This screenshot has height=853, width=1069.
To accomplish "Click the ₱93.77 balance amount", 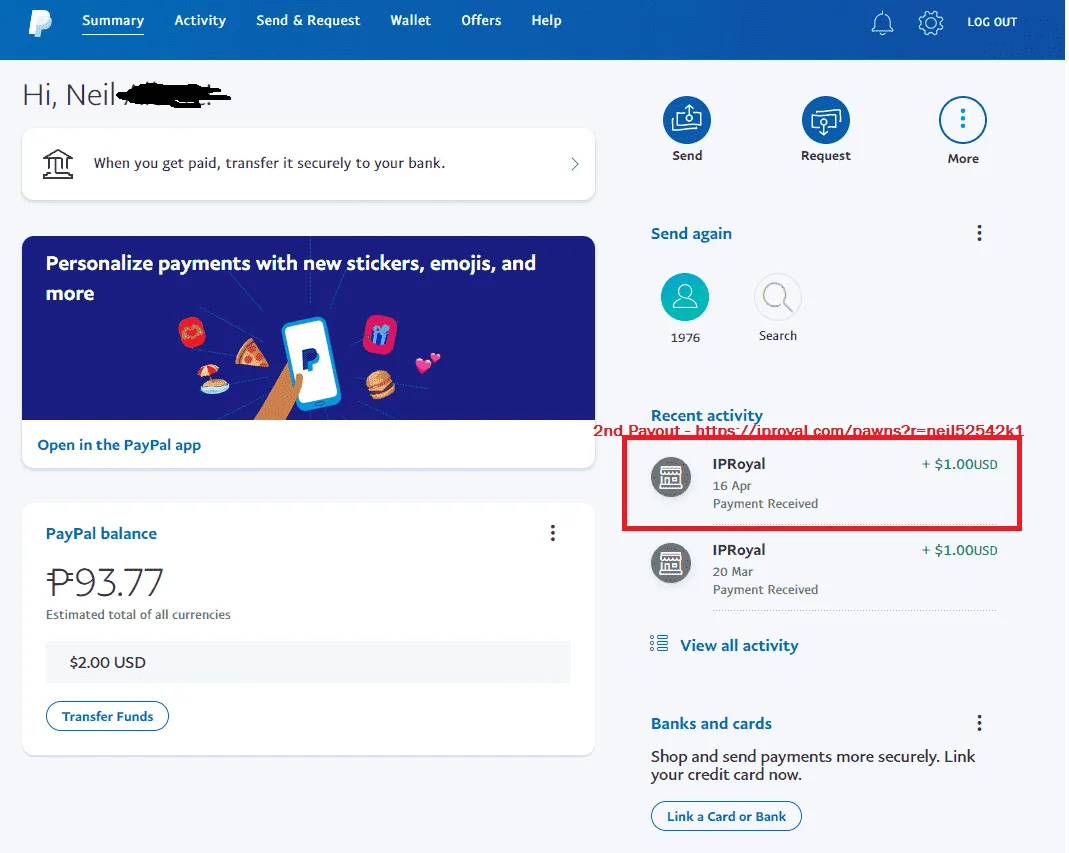I will 104,583.
